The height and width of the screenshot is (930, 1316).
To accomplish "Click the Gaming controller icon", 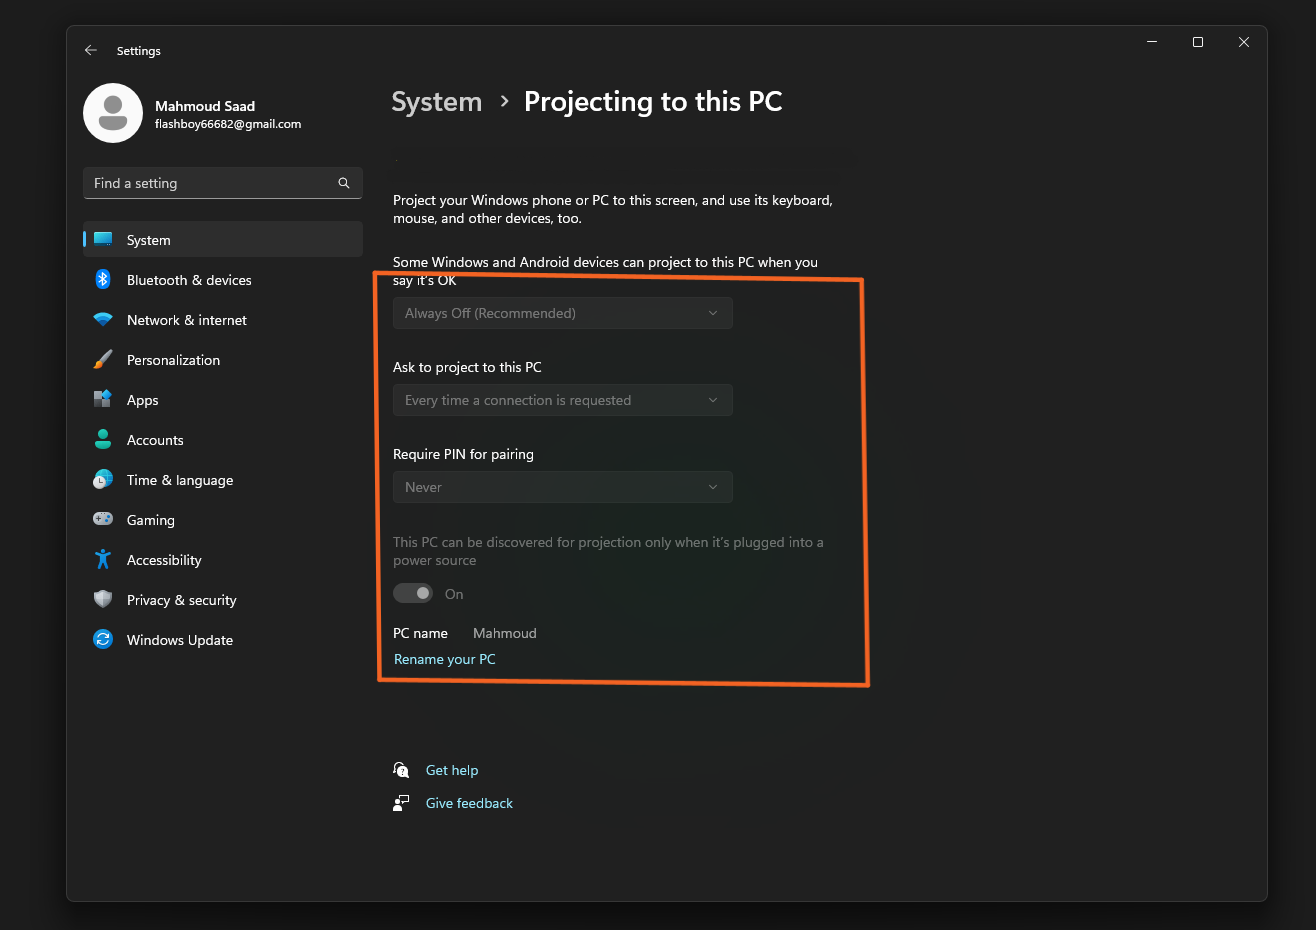I will click(103, 519).
